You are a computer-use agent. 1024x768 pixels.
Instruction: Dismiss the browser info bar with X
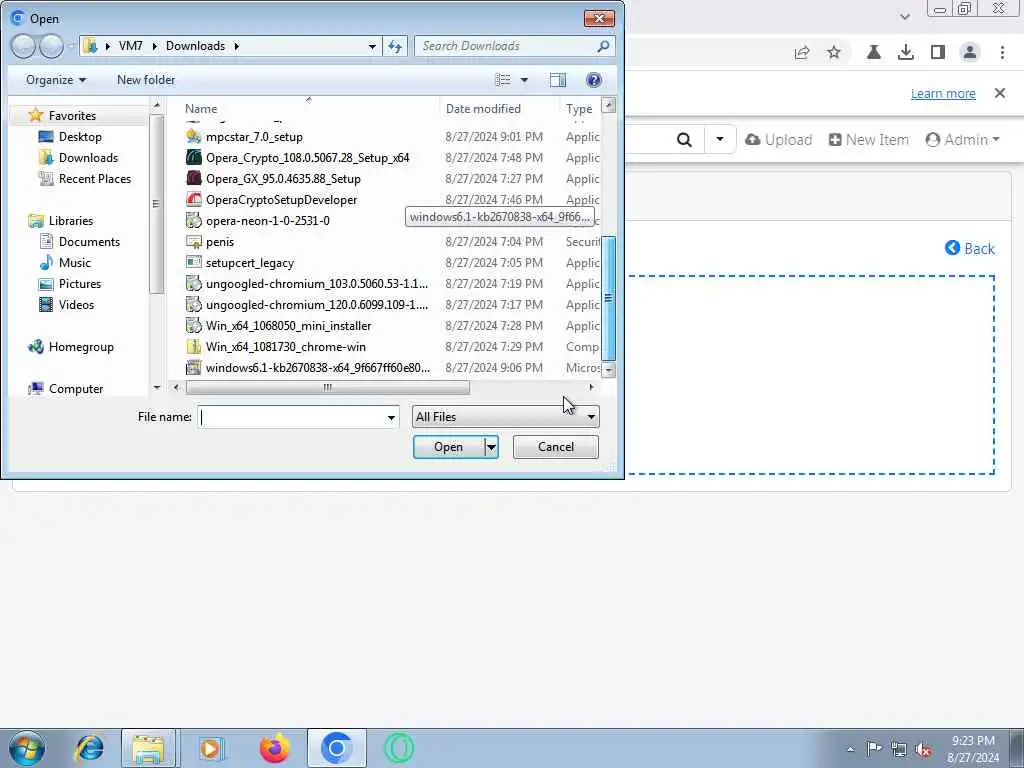(1000, 93)
